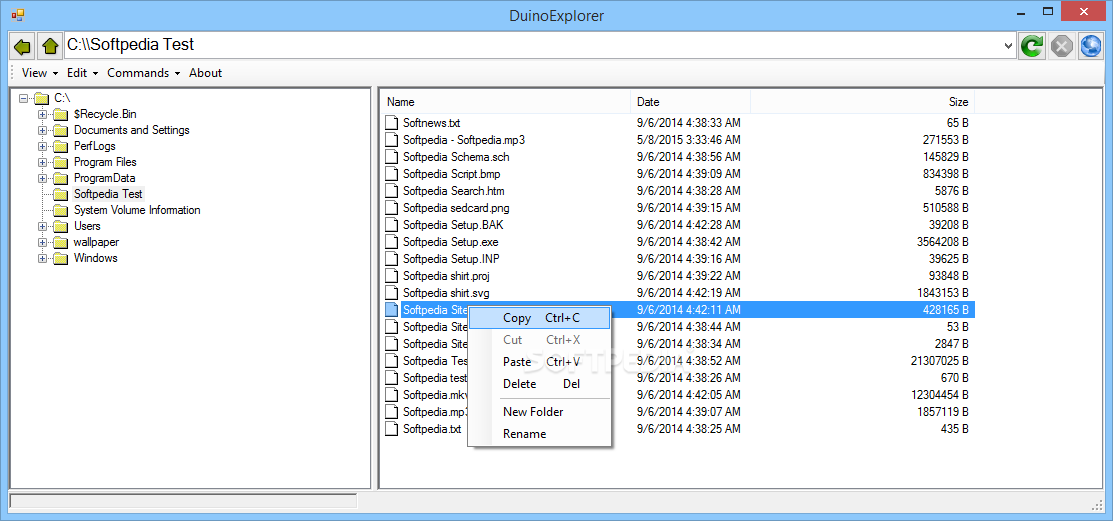Expand the wallpaper tree node
This screenshot has height=521, width=1113.
pos(43,242)
